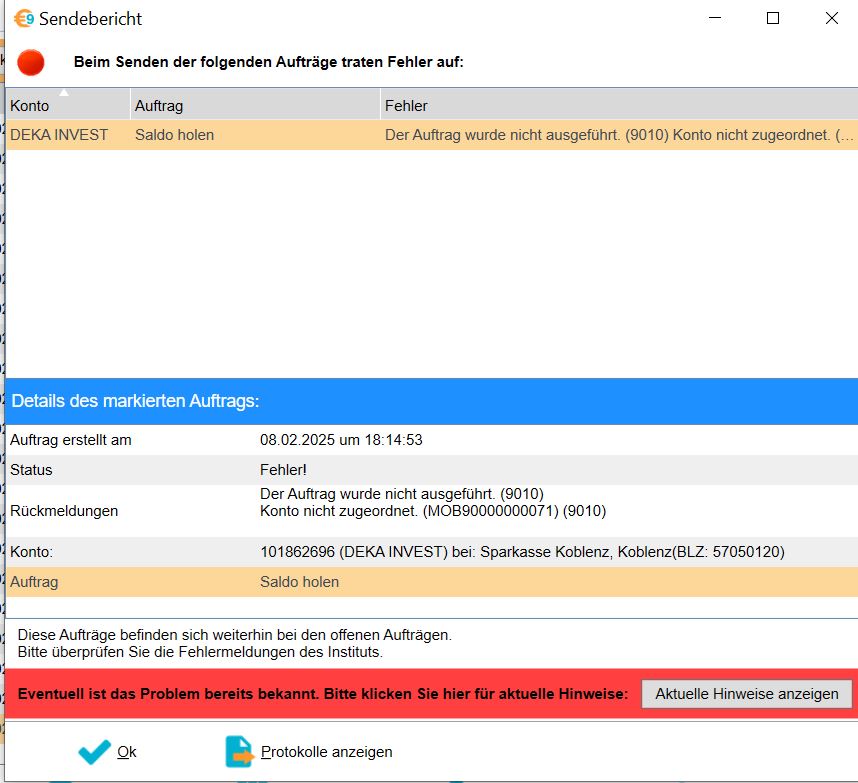Click the Sendebericht window title
This screenshot has height=783, width=858.
[x=90, y=19]
